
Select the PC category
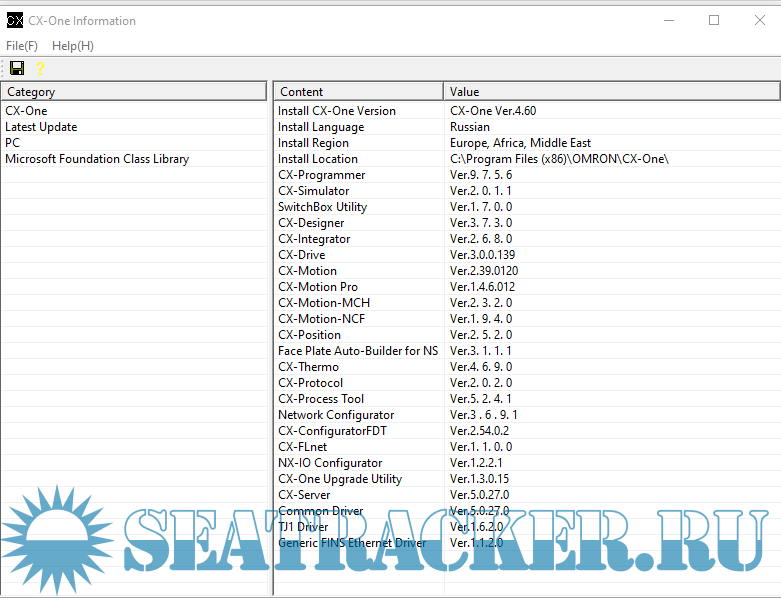tap(12, 143)
